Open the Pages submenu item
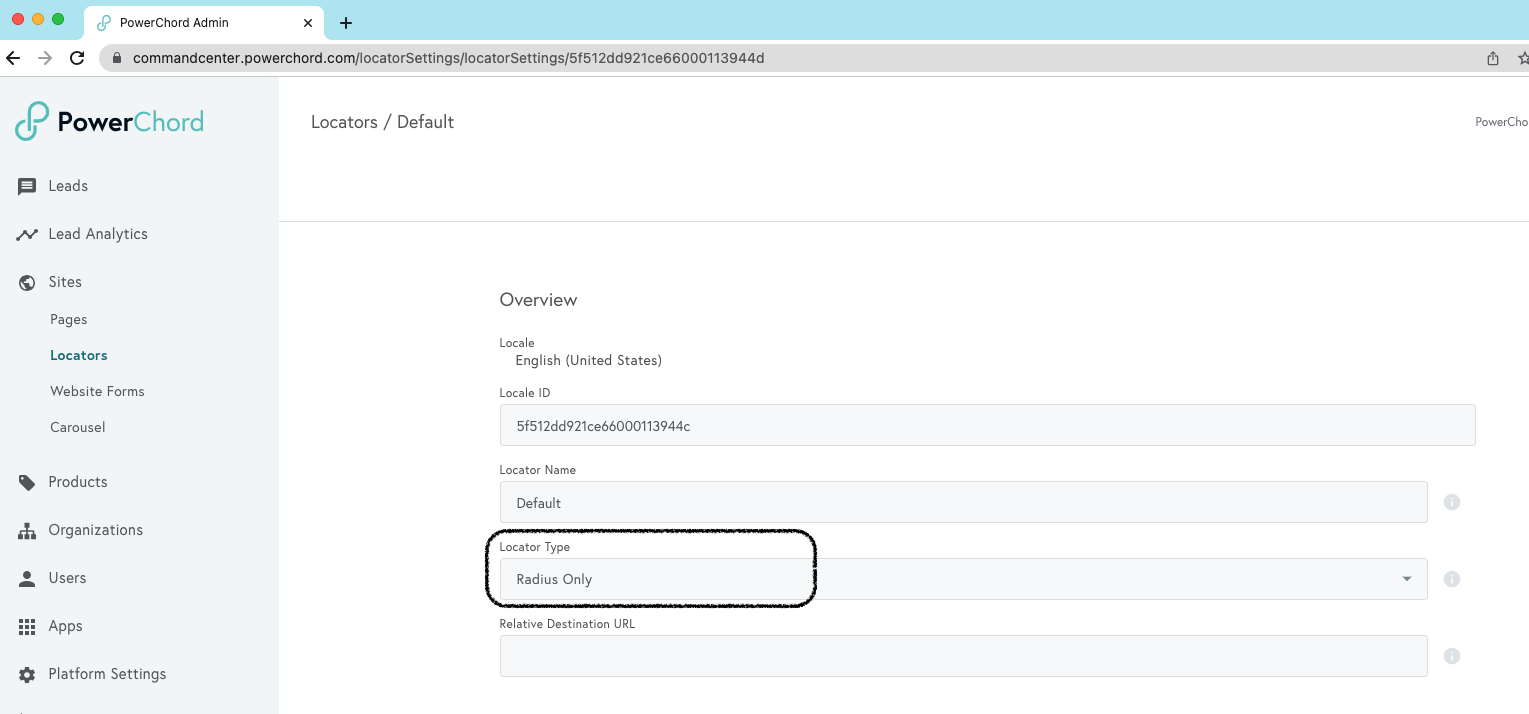 click(x=69, y=320)
